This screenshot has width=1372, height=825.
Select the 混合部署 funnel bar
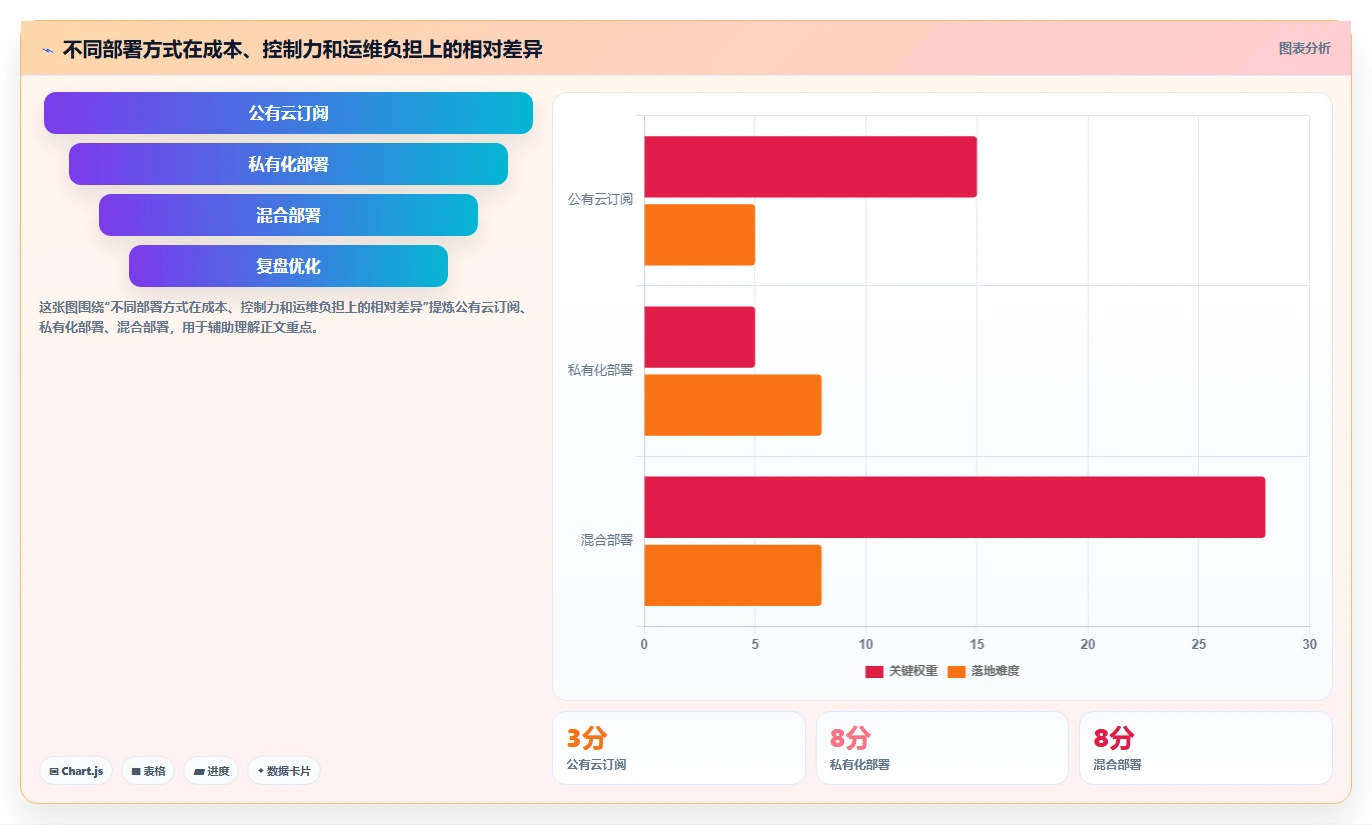pos(288,215)
